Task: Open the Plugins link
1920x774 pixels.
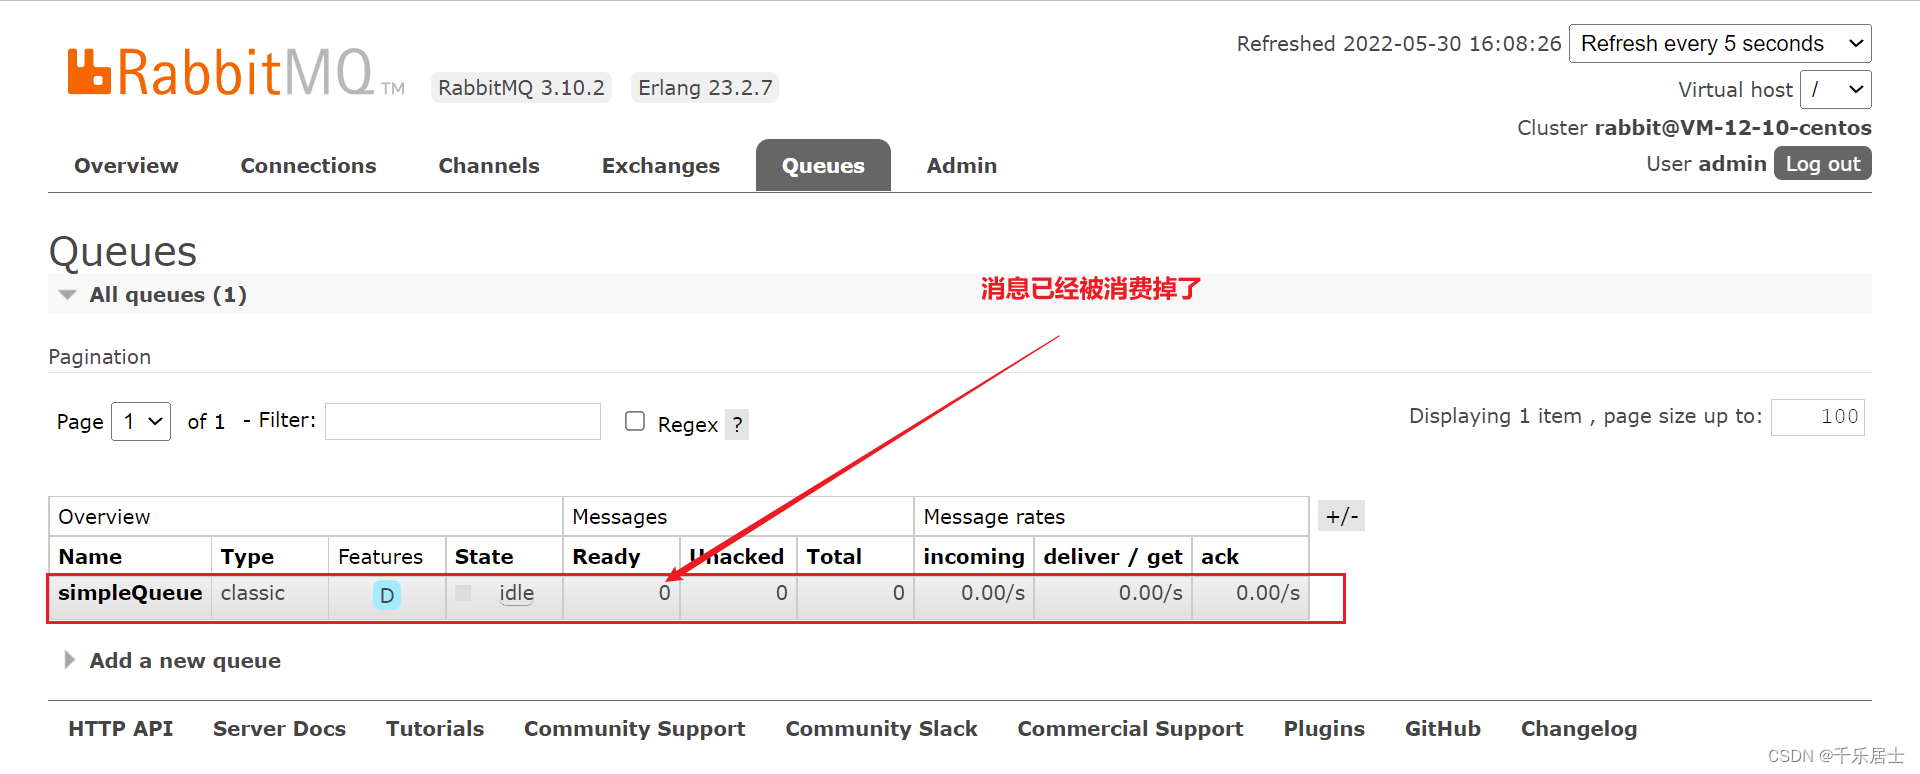Action: [x=1324, y=729]
